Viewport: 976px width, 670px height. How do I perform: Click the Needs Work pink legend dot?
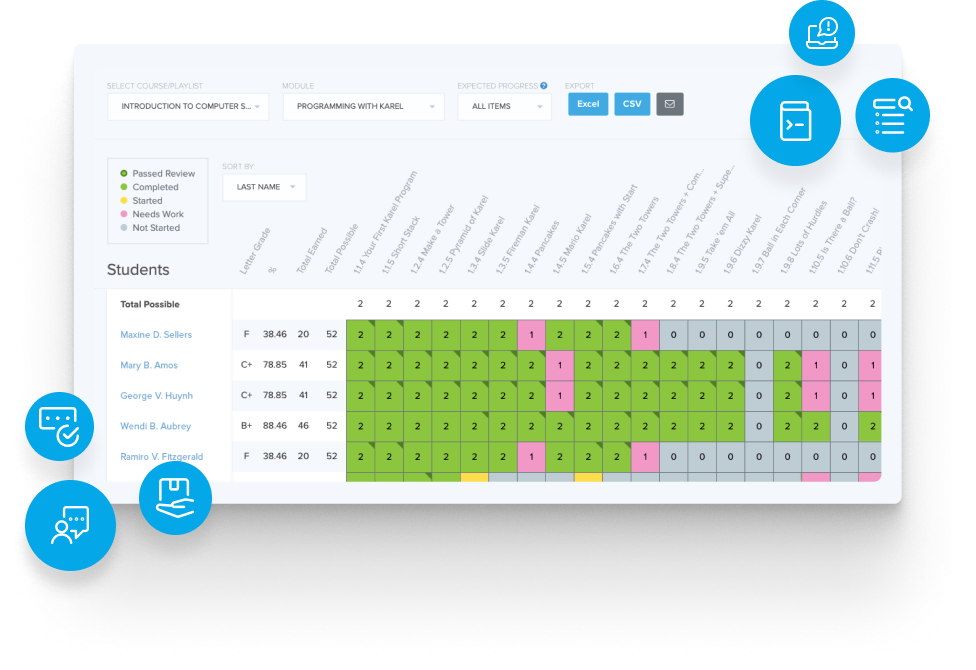(x=124, y=214)
